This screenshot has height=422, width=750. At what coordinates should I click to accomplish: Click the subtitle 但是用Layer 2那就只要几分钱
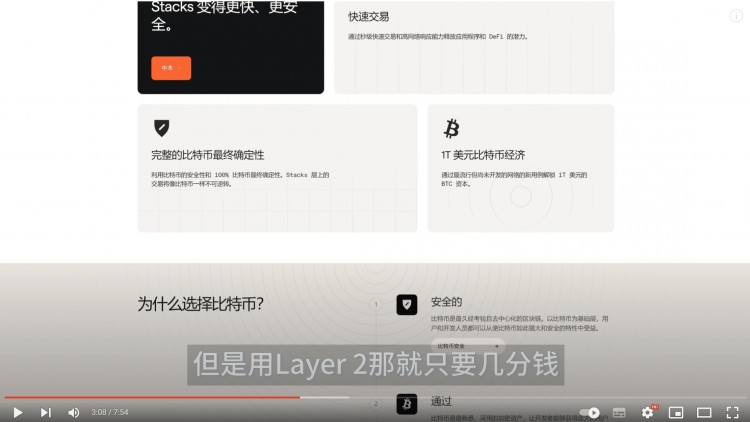[x=375, y=365]
